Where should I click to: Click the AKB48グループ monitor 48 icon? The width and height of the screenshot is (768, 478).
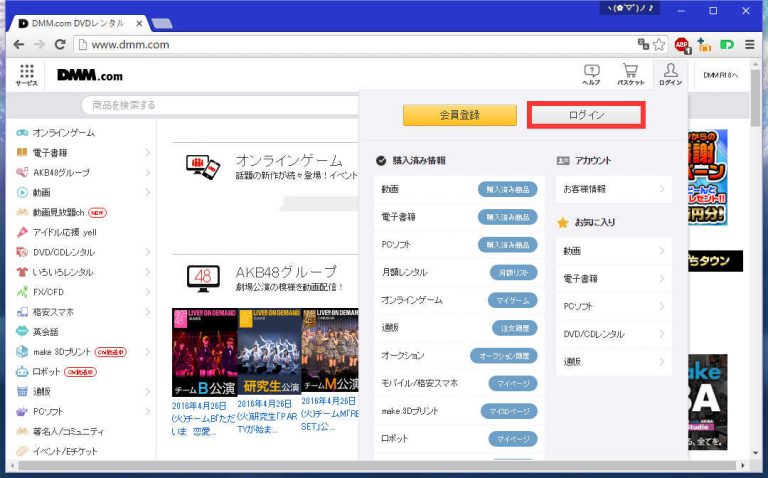[203, 278]
